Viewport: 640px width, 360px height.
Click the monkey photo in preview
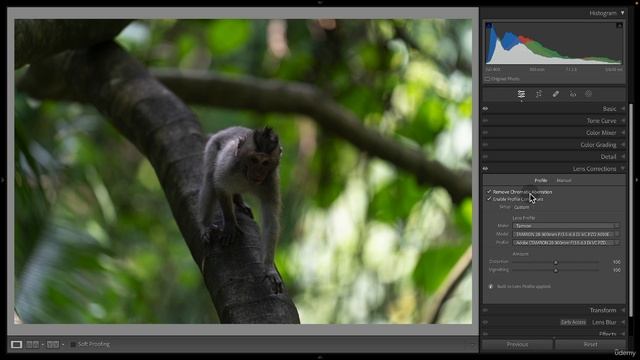coord(243,171)
